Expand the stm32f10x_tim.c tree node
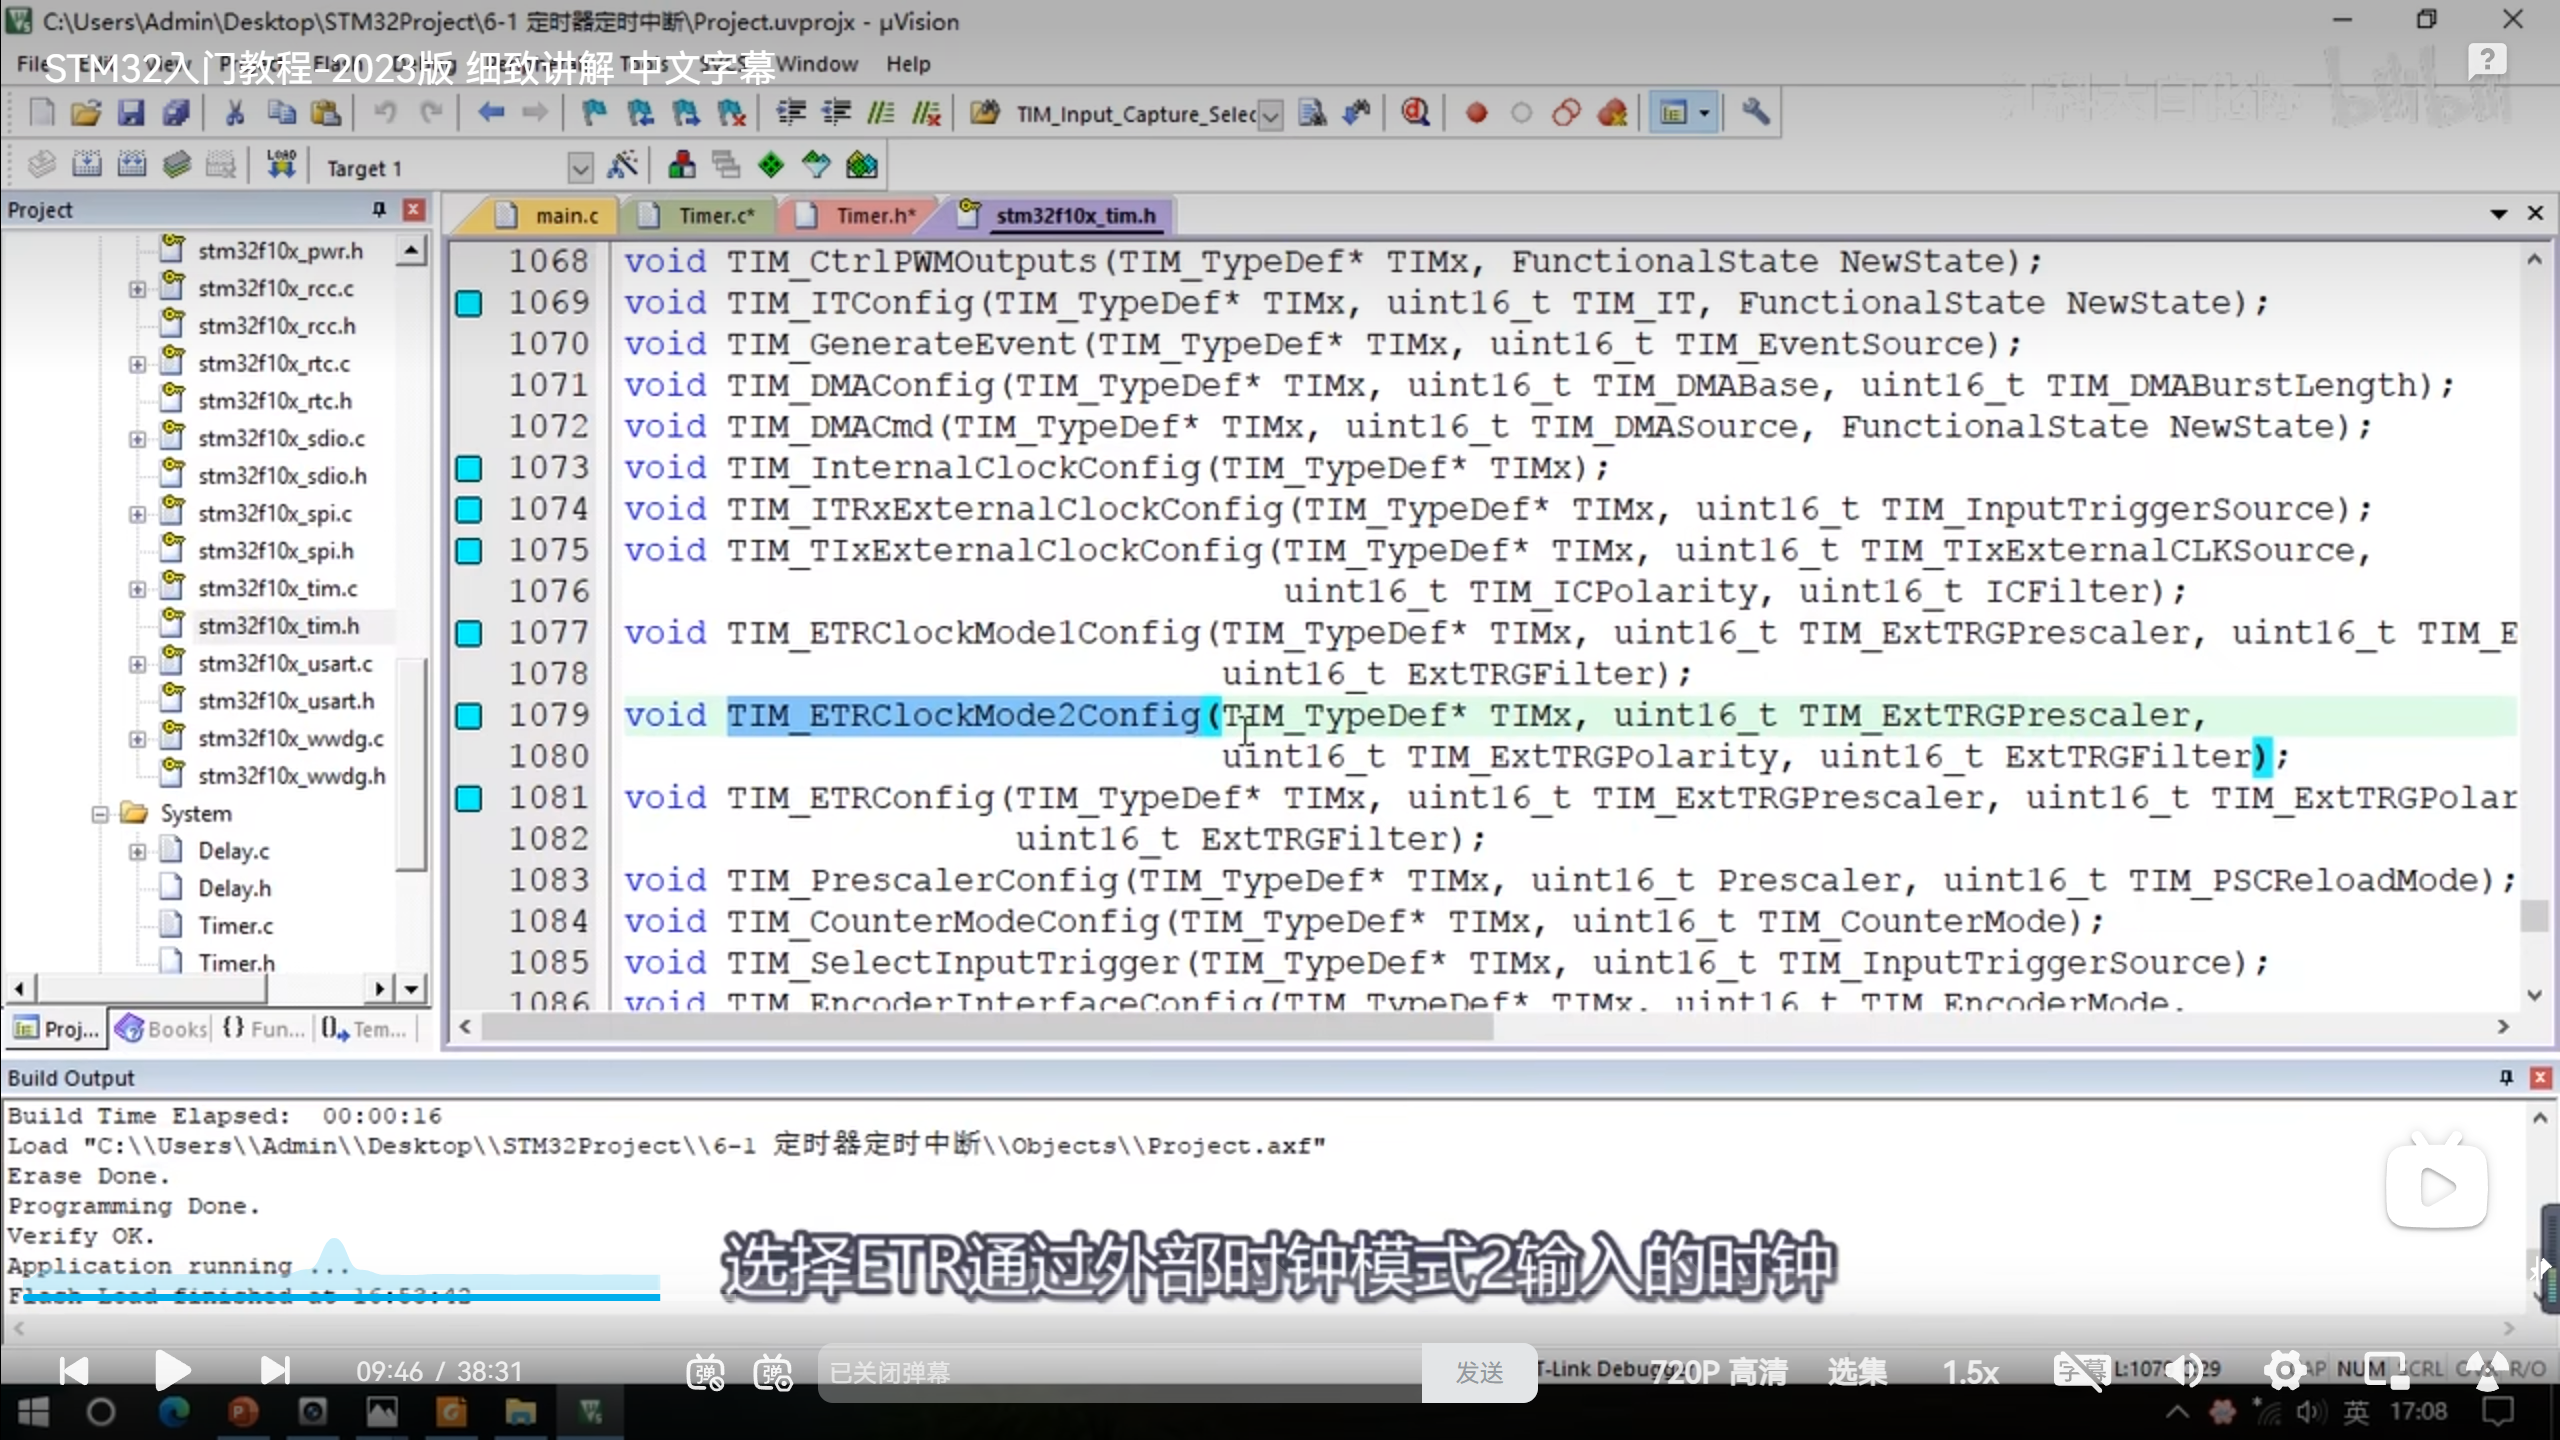Viewport: 2560px width, 1440px height. click(x=138, y=589)
